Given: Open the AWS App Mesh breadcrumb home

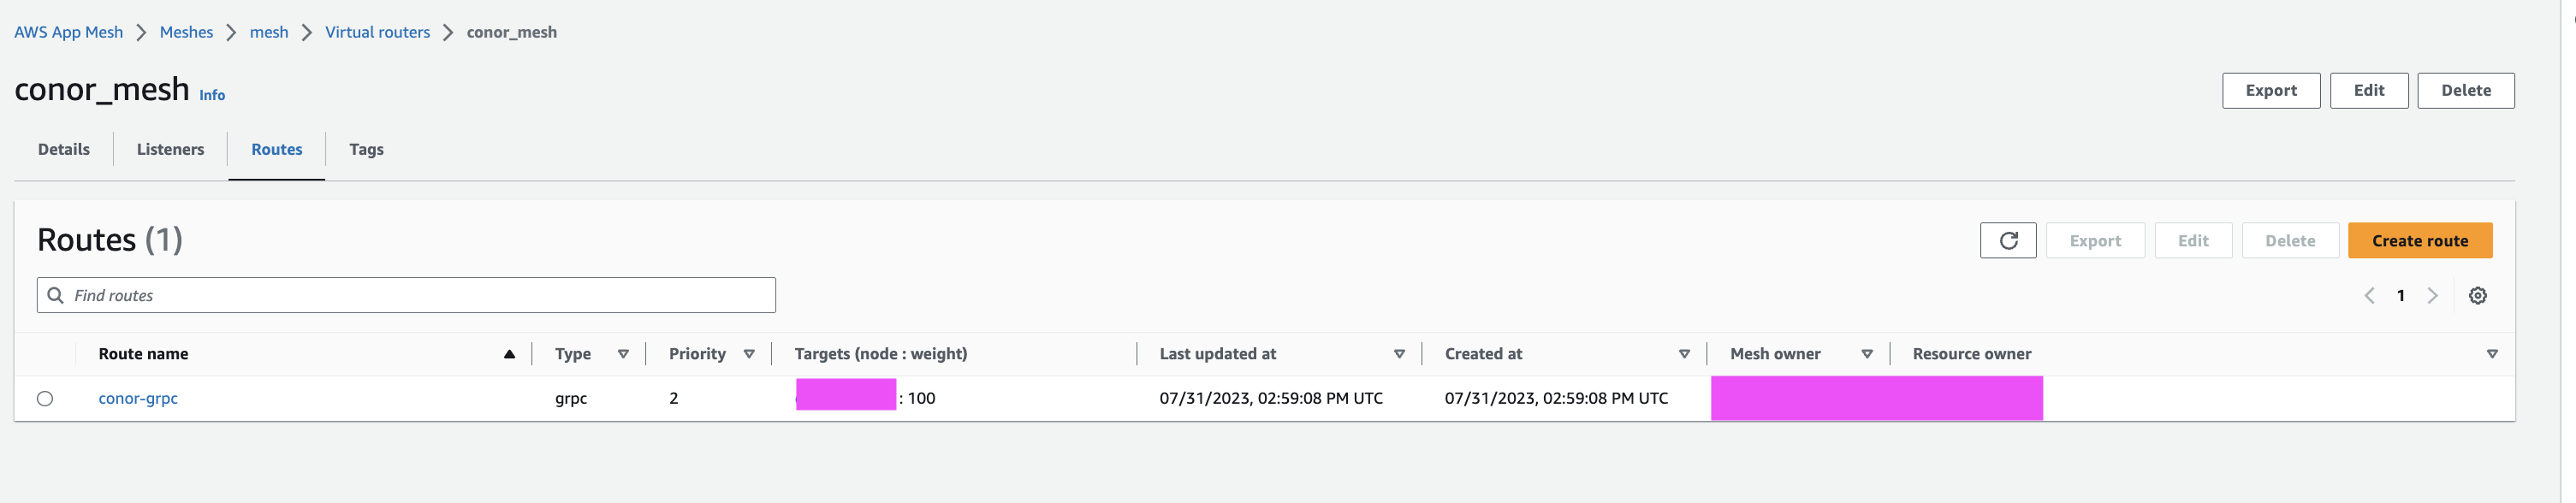Looking at the screenshot, I should (69, 31).
